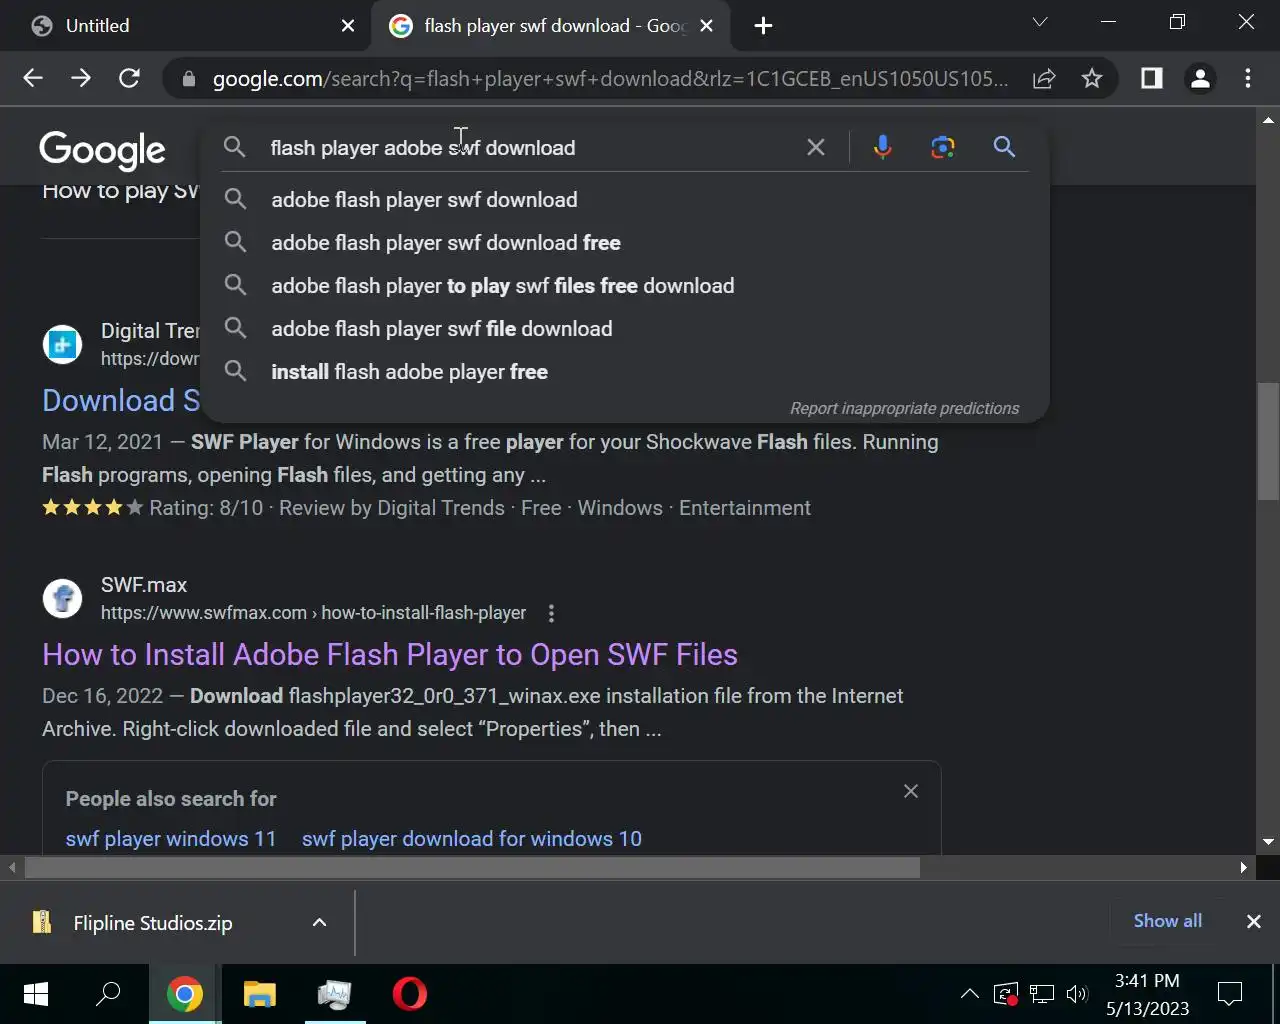Dismiss the People also search for box
Screen dimensions: 1280x1024
911,791
